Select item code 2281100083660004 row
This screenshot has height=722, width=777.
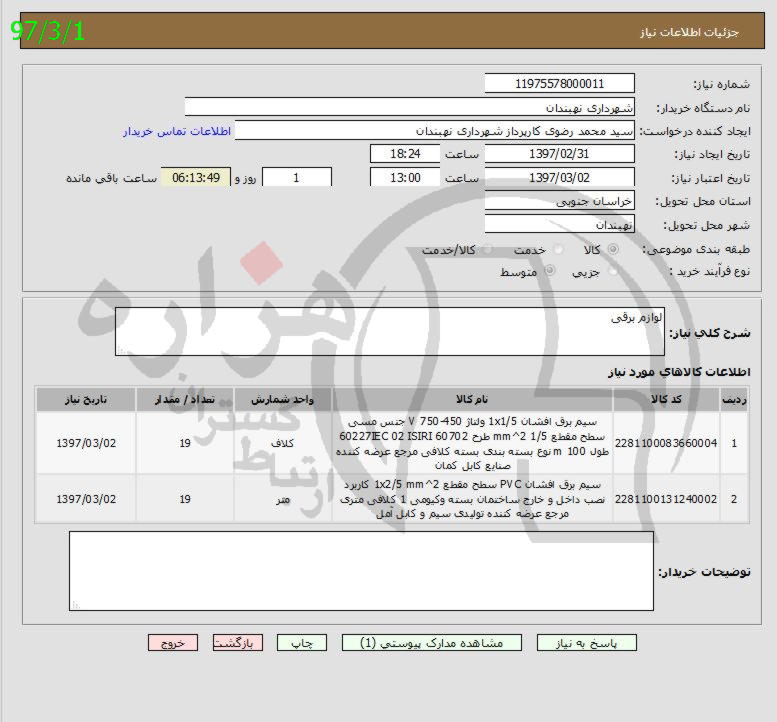(x=665, y=443)
